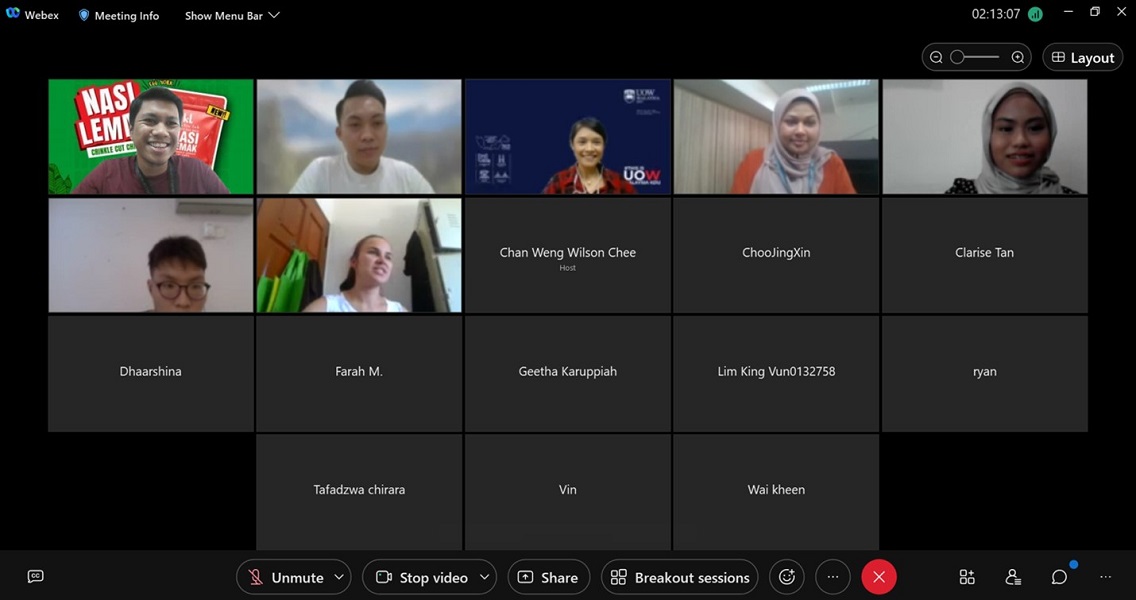Click the video grid zoom slider
The image size is (1136, 600).
[x=976, y=58]
